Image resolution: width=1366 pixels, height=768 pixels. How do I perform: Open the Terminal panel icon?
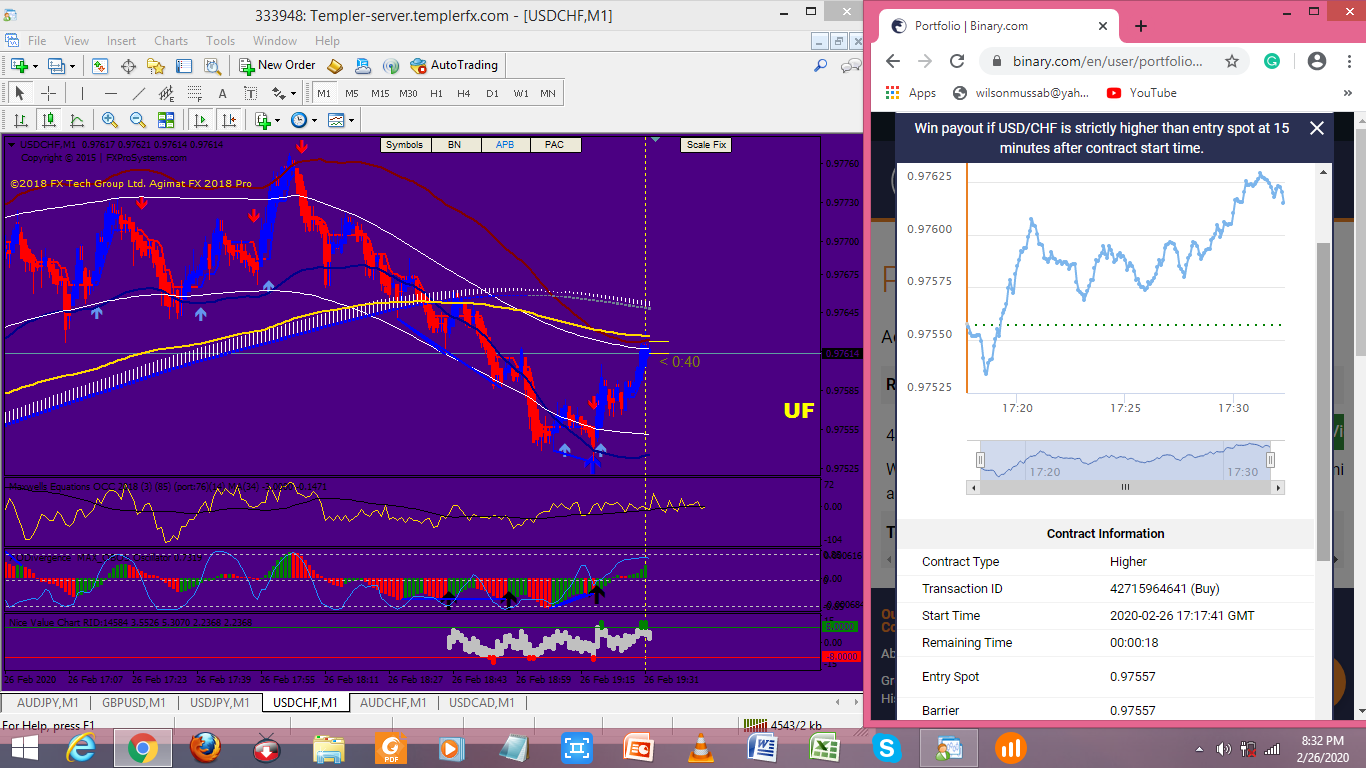coord(184,66)
